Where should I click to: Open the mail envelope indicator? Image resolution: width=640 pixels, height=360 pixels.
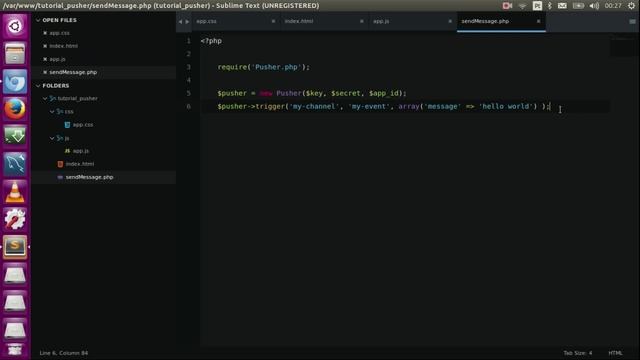click(x=562, y=6)
